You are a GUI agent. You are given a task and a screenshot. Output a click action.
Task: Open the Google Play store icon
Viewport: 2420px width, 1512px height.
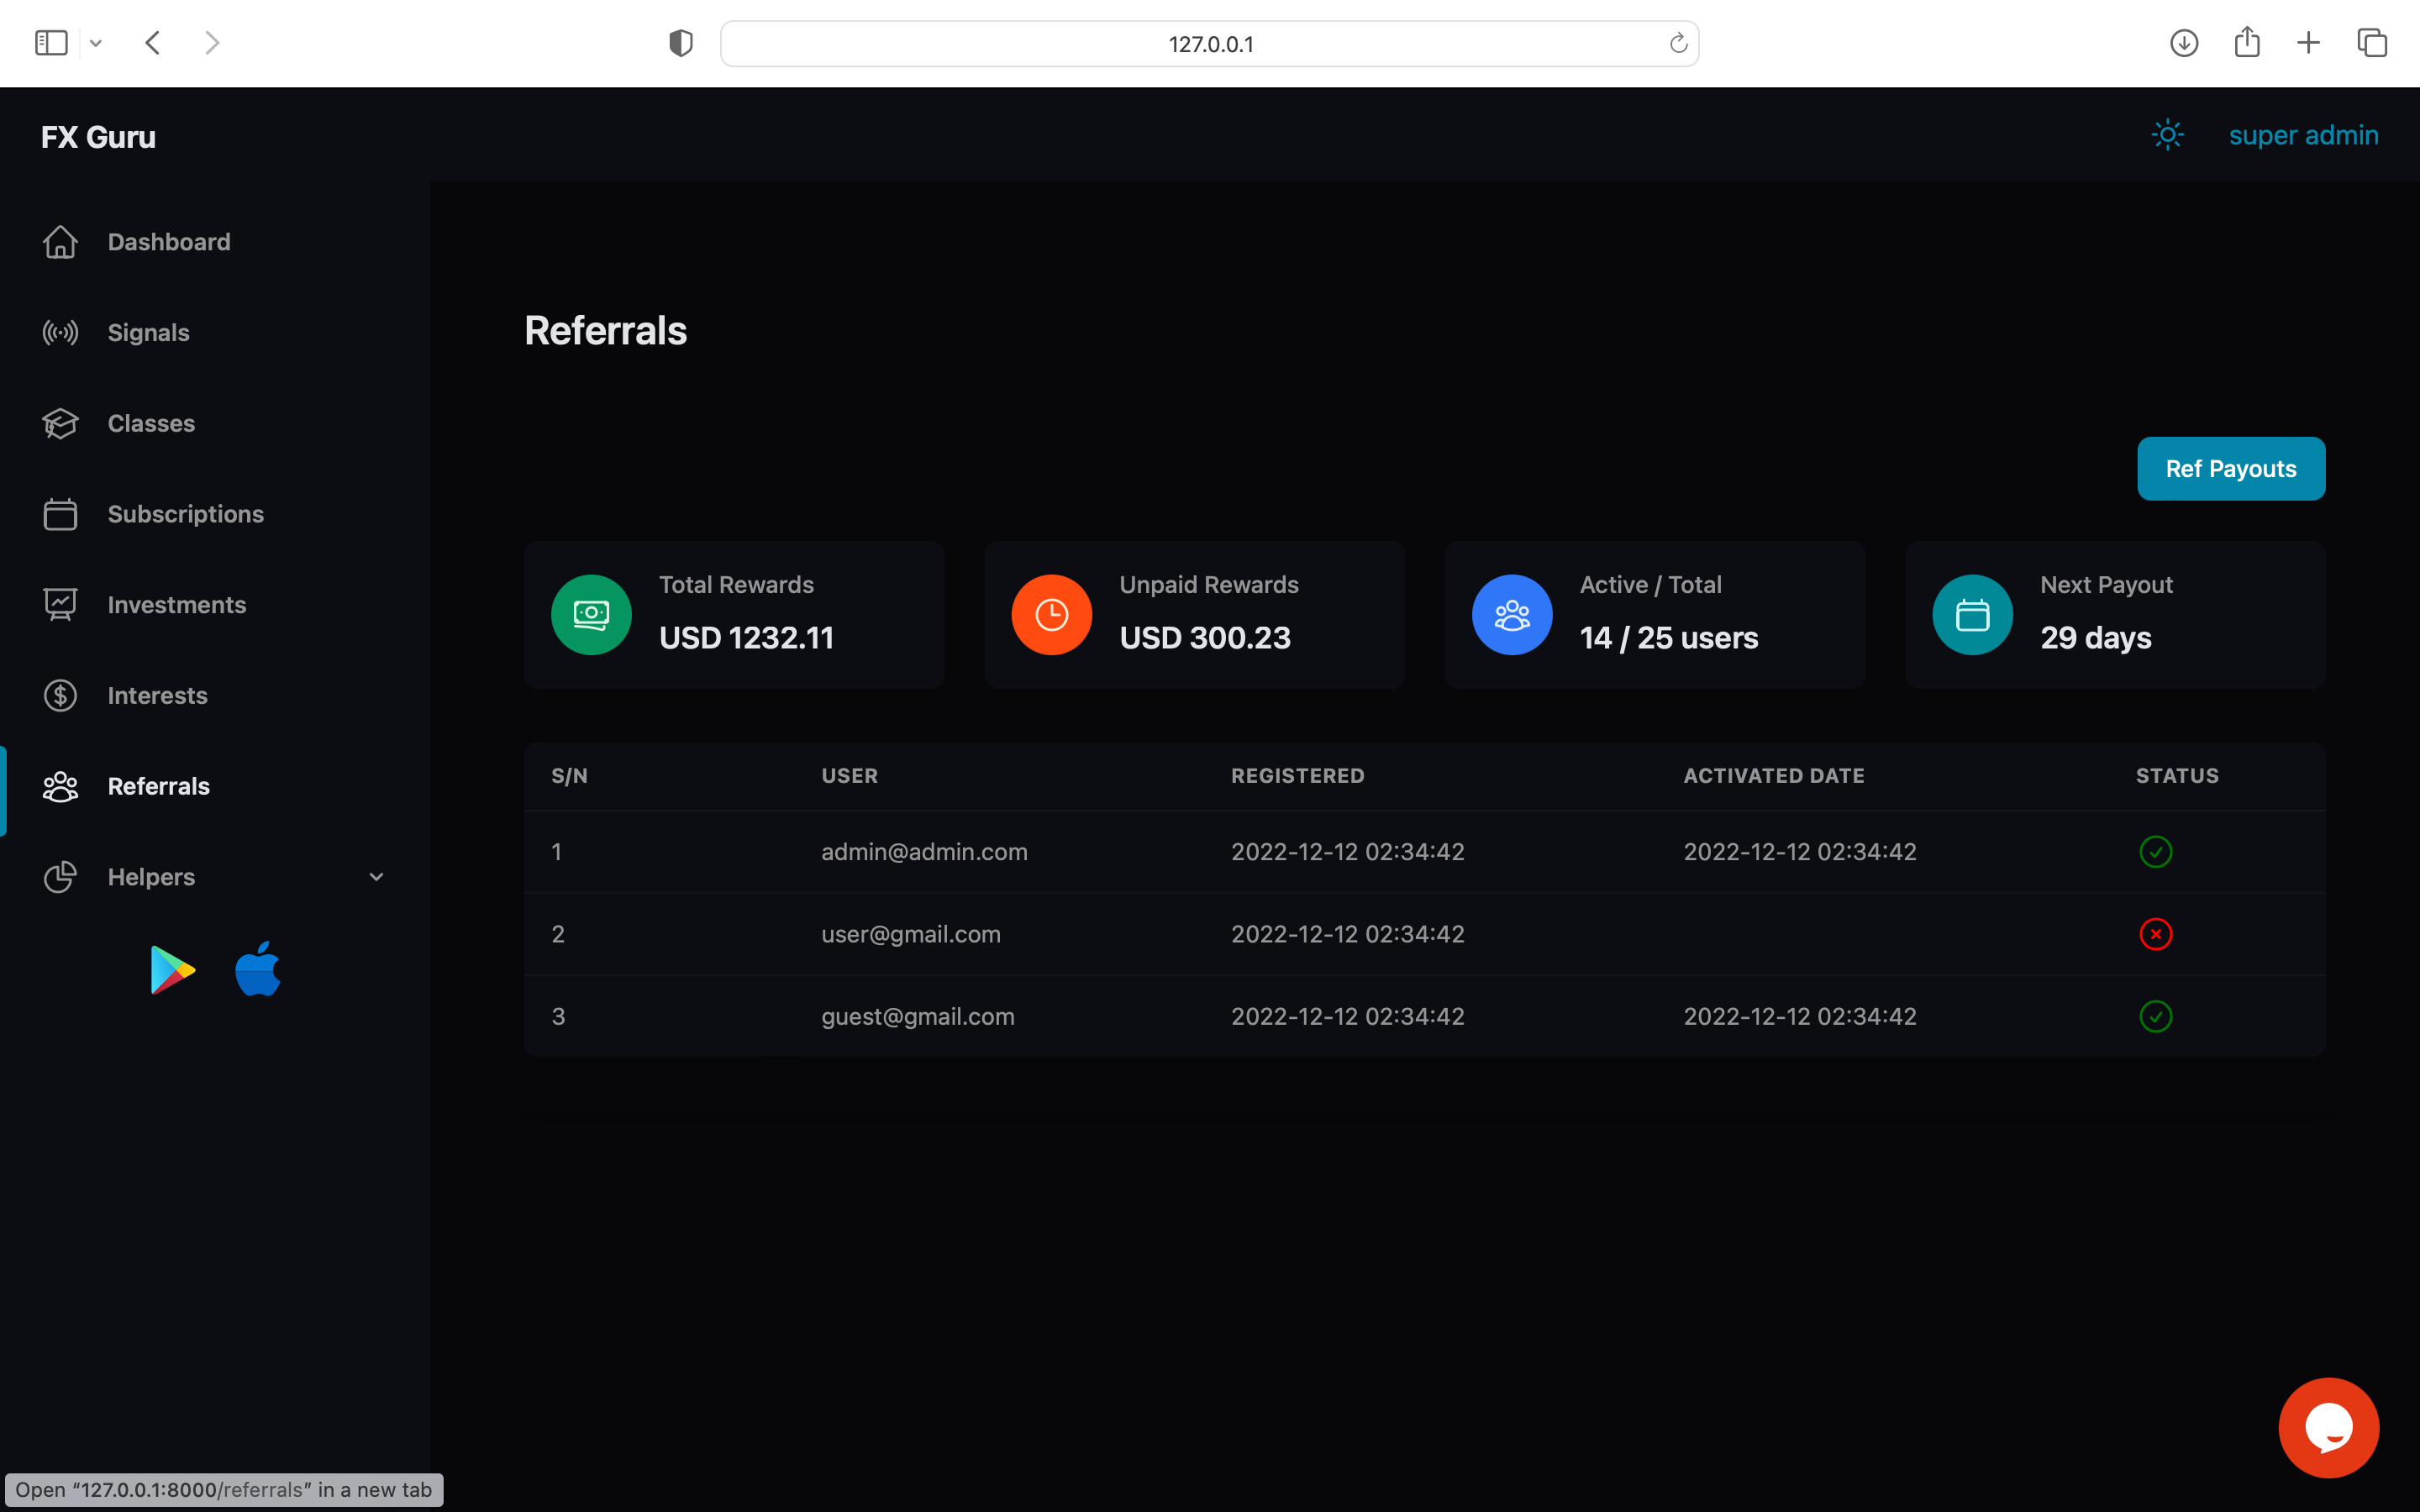coord(172,969)
